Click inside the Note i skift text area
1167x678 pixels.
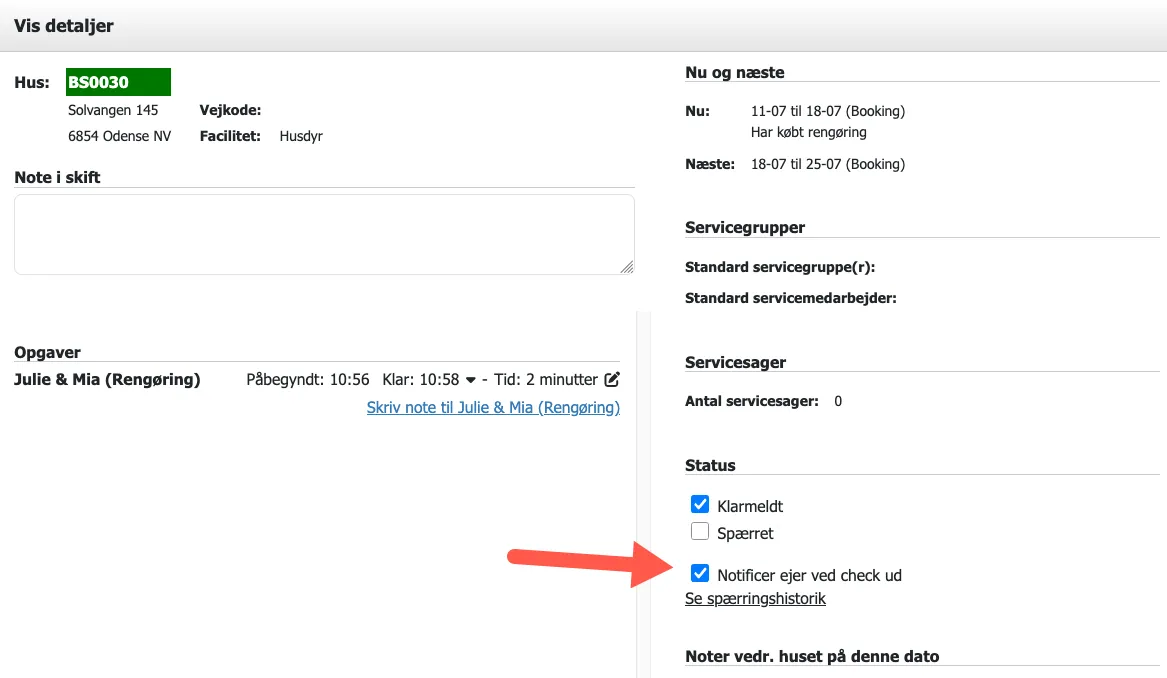pos(324,234)
